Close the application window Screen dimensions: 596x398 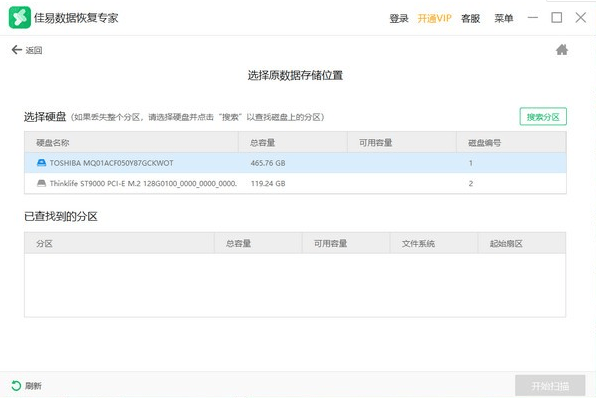click(x=580, y=17)
